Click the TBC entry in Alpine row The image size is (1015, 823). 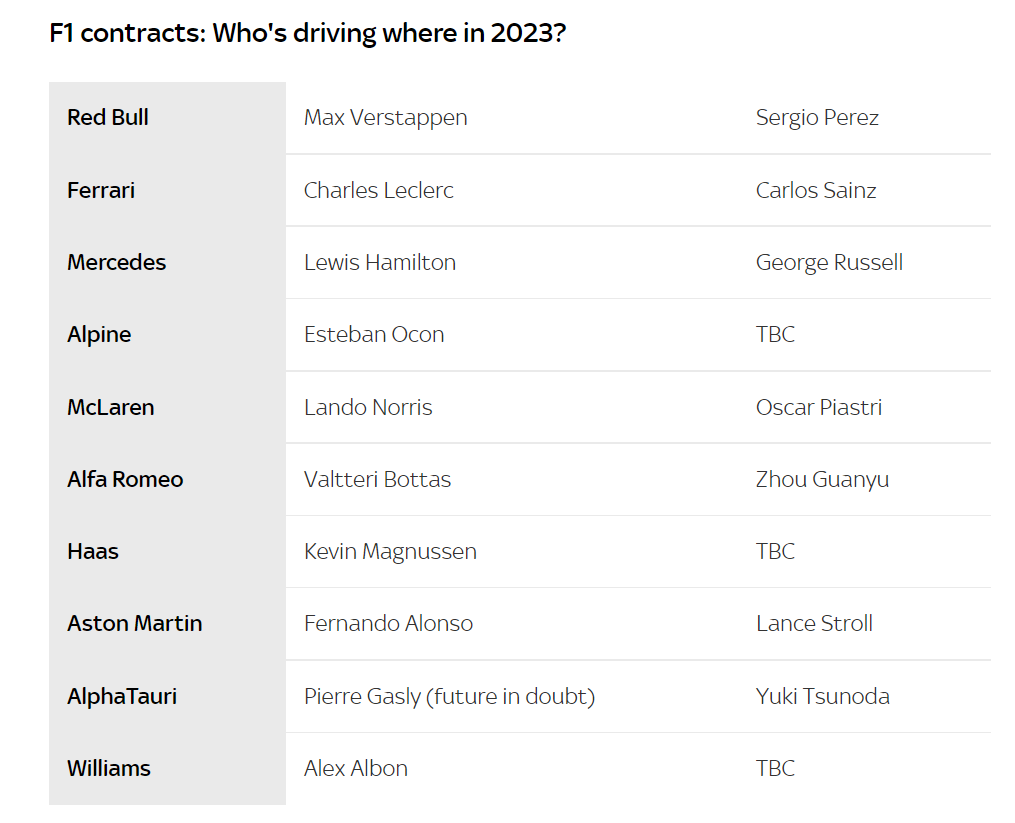(x=775, y=335)
